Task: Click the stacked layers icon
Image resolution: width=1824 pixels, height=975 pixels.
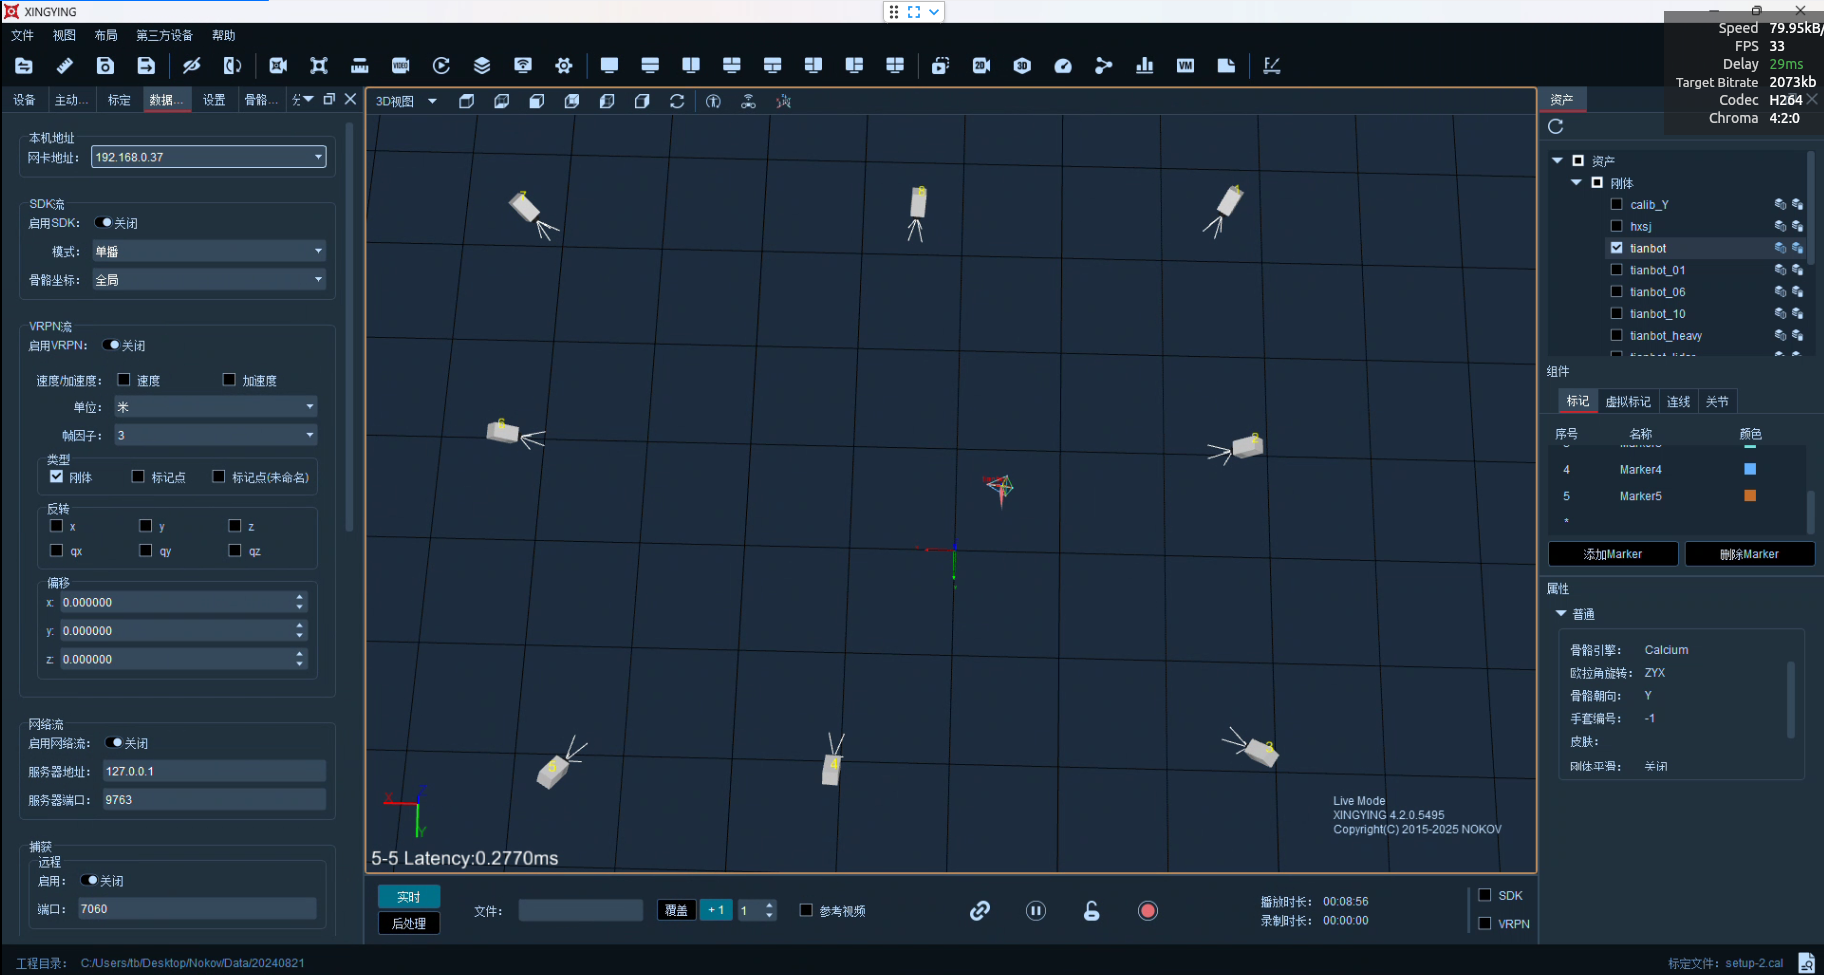Action: pyautogui.click(x=482, y=66)
